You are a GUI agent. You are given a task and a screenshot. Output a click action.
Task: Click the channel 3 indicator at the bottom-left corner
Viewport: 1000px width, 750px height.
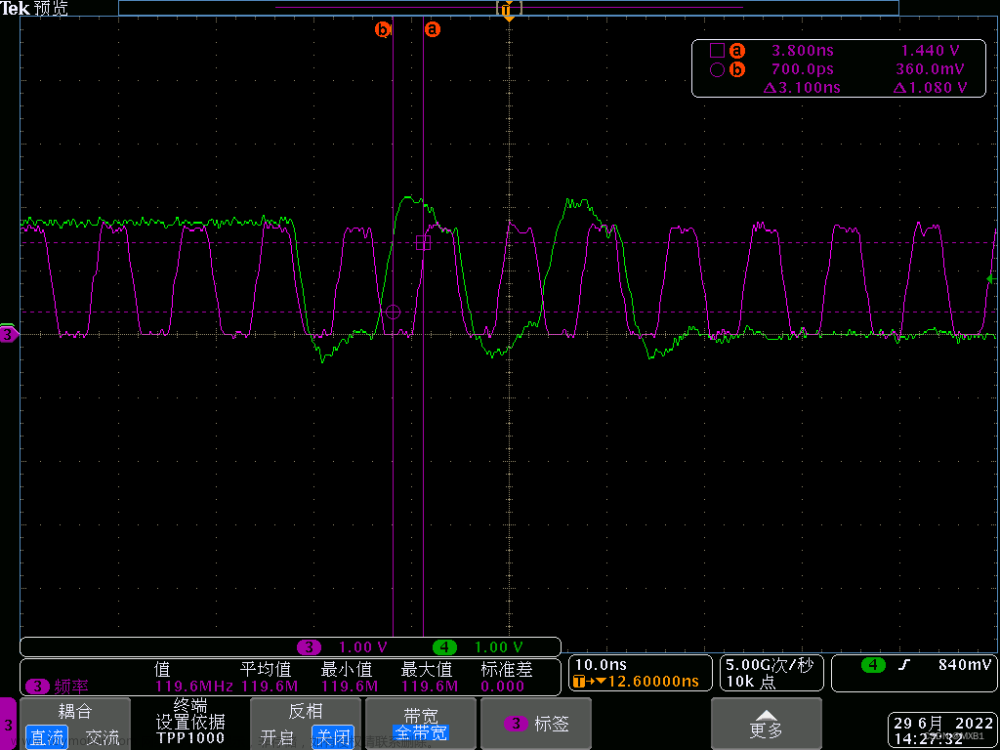8,724
